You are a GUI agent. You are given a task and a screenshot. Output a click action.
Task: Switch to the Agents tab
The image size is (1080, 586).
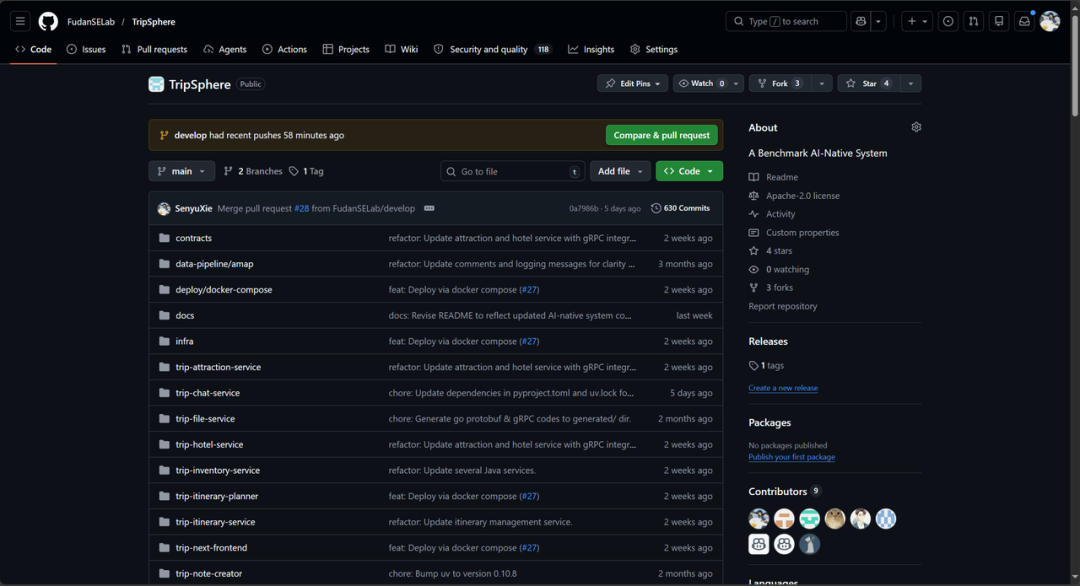225,50
